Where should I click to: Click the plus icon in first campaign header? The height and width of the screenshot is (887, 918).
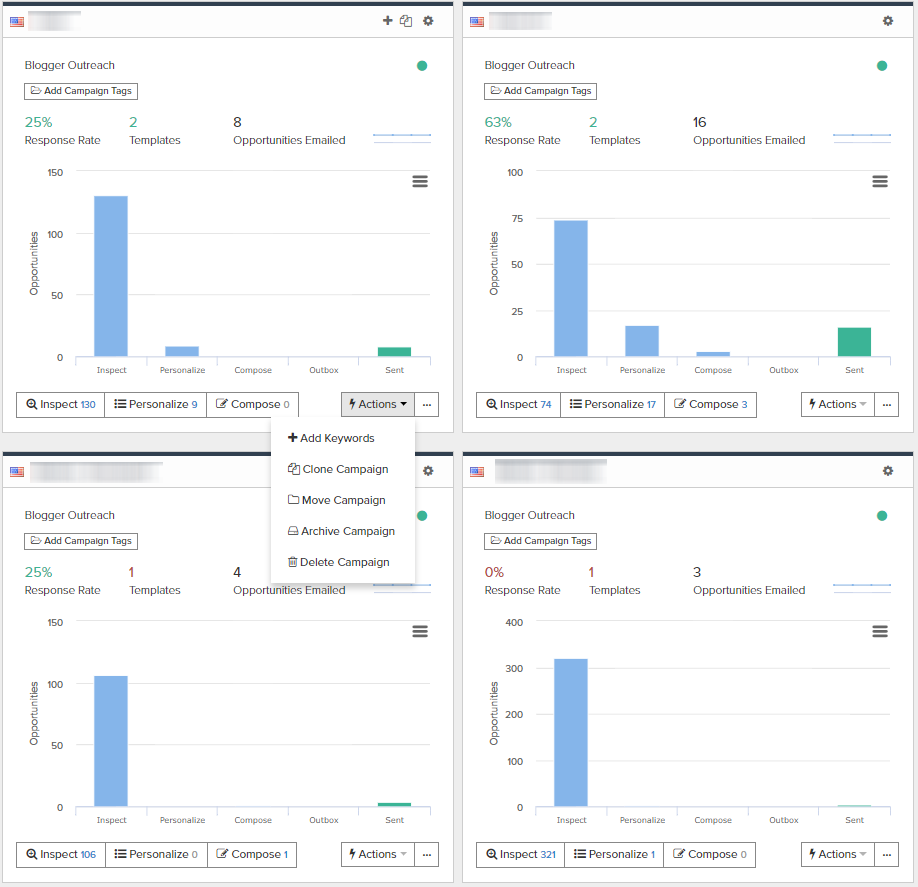pyautogui.click(x=388, y=20)
